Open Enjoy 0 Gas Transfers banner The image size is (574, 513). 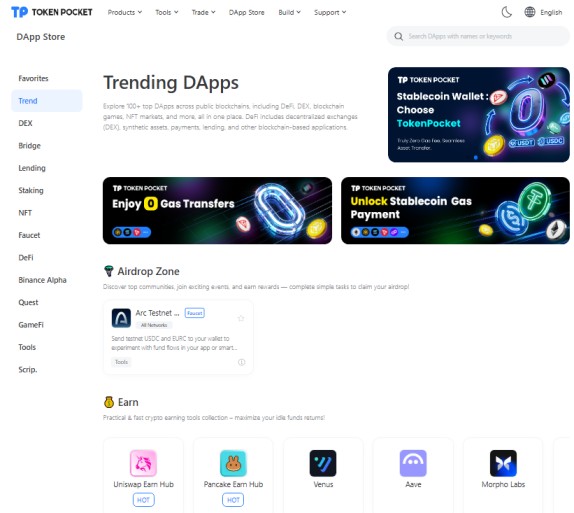click(x=217, y=211)
